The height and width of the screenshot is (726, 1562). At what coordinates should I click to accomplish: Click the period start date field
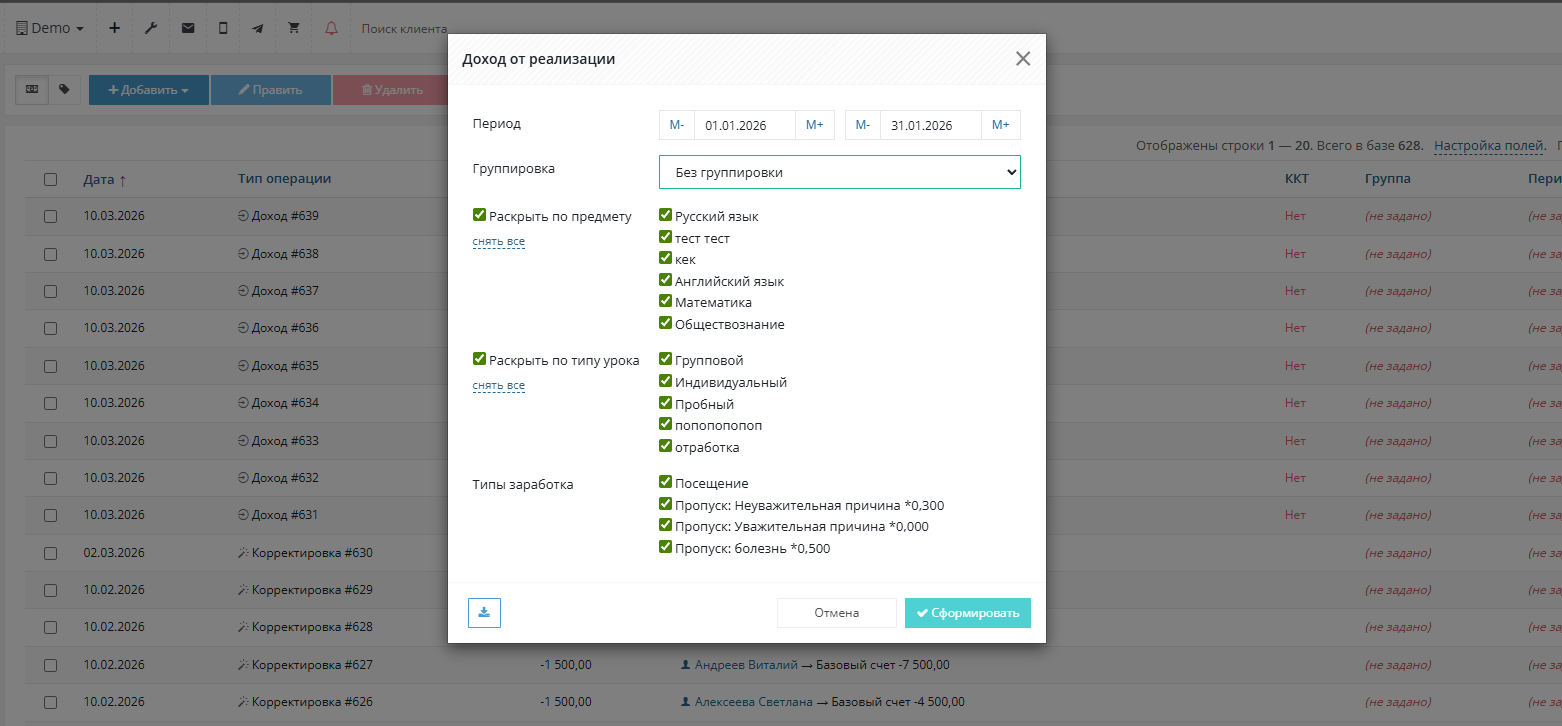744,125
